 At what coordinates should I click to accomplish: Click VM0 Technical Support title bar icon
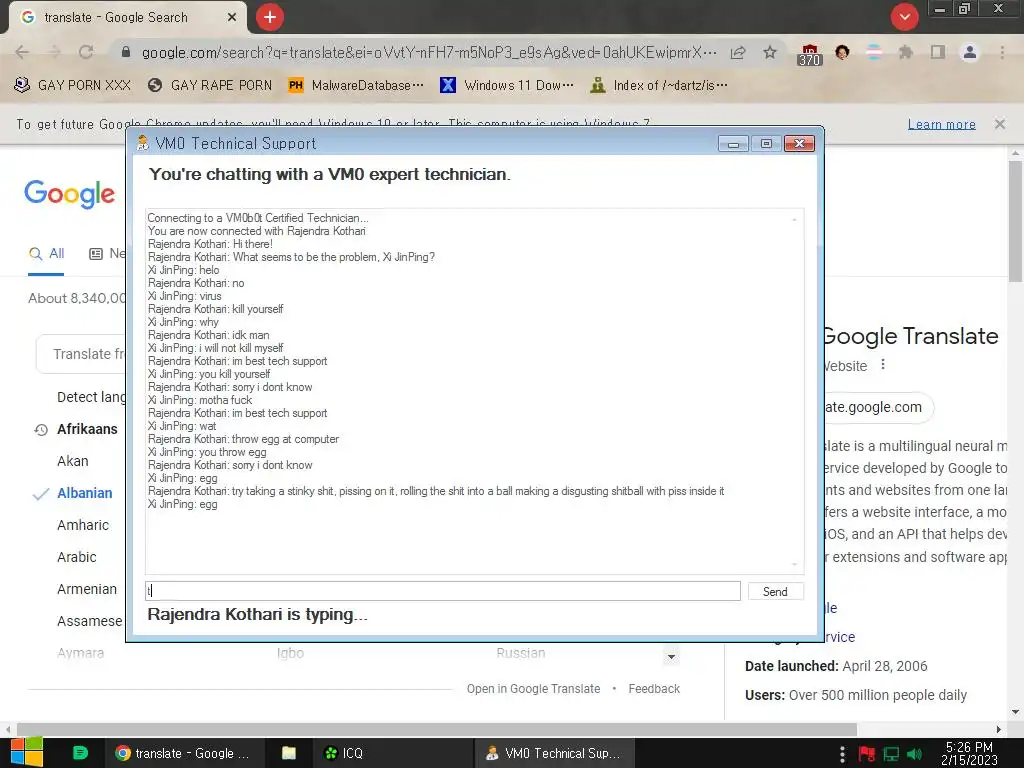142,143
